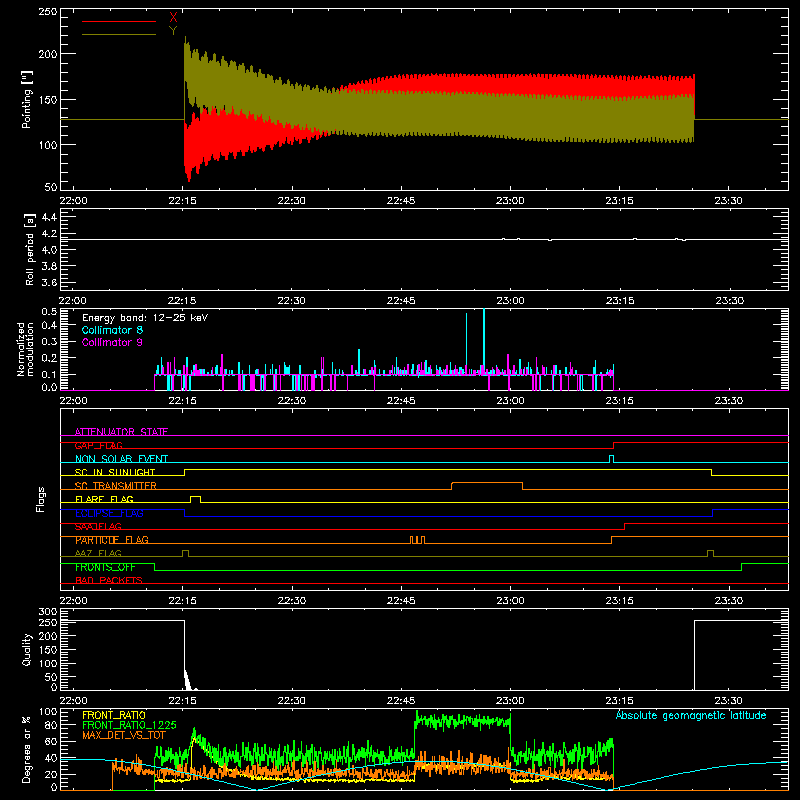Click the 23:00 time label under Normalized modulation plot
Viewport: 800px width, 800px height.
coord(510,401)
